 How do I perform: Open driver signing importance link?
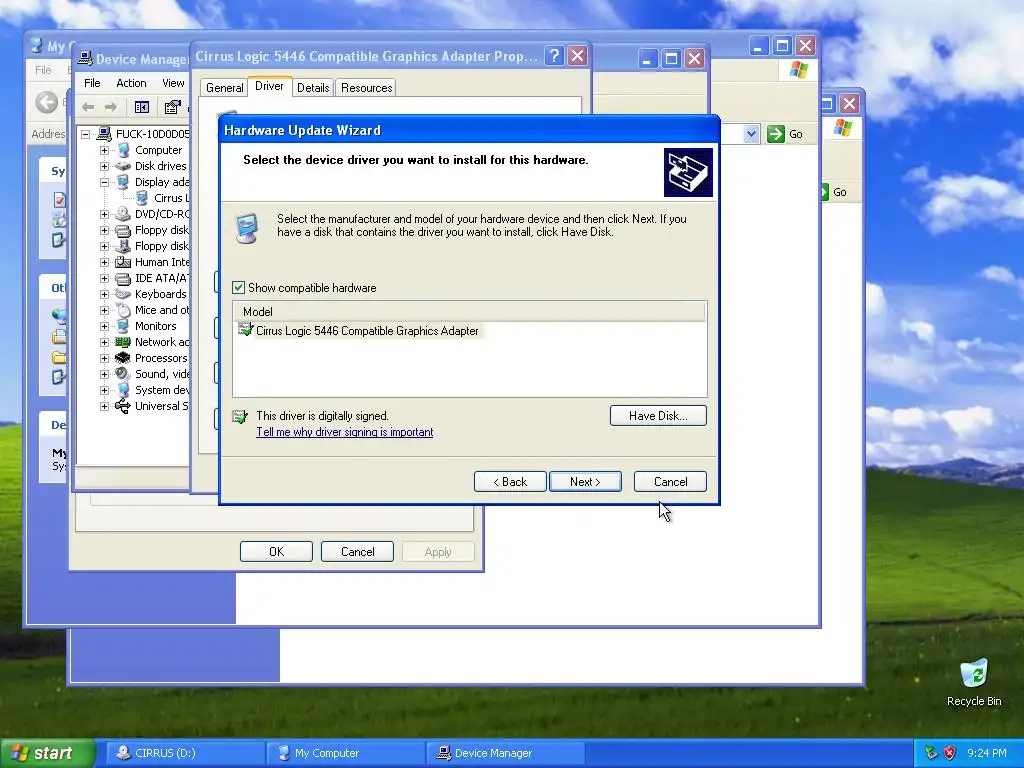tap(344, 432)
